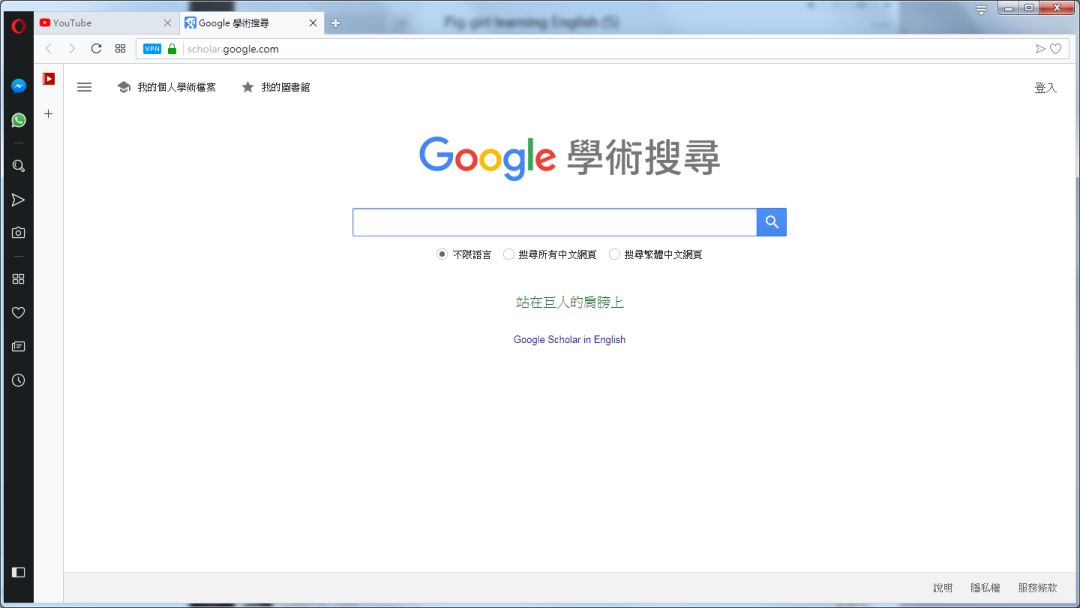This screenshot has width=1080, height=608.
Task: Open Speed Dial grid in sidebar
Action: click(x=19, y=279)
